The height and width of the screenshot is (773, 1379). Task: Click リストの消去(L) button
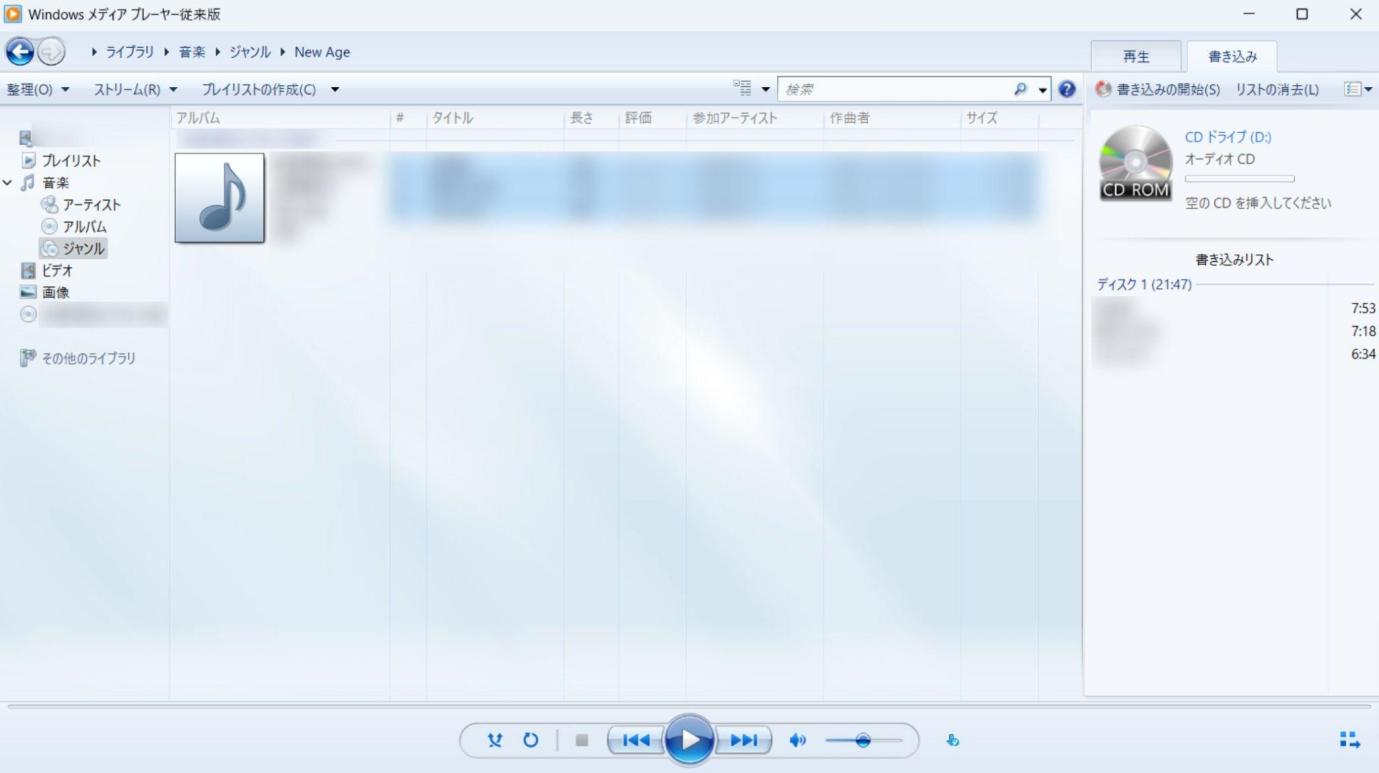[x=1277, y=90]
